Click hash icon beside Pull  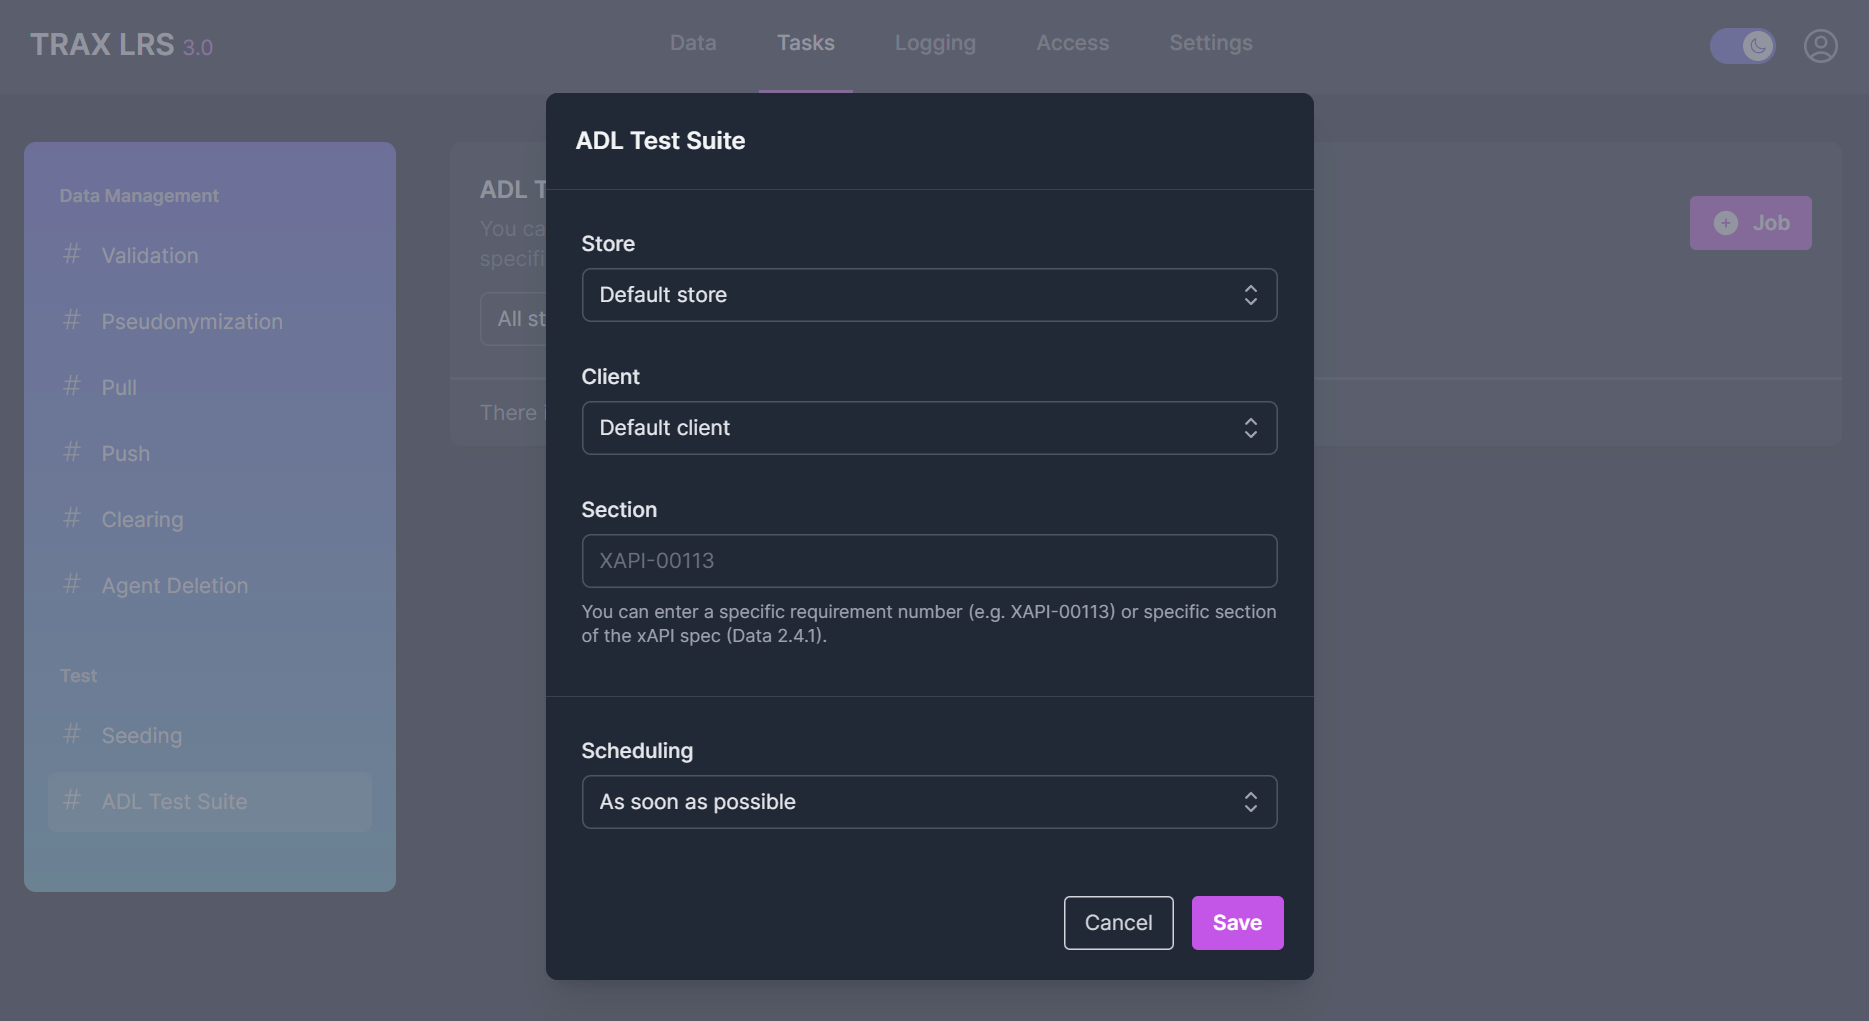click(x=72, y=386)
